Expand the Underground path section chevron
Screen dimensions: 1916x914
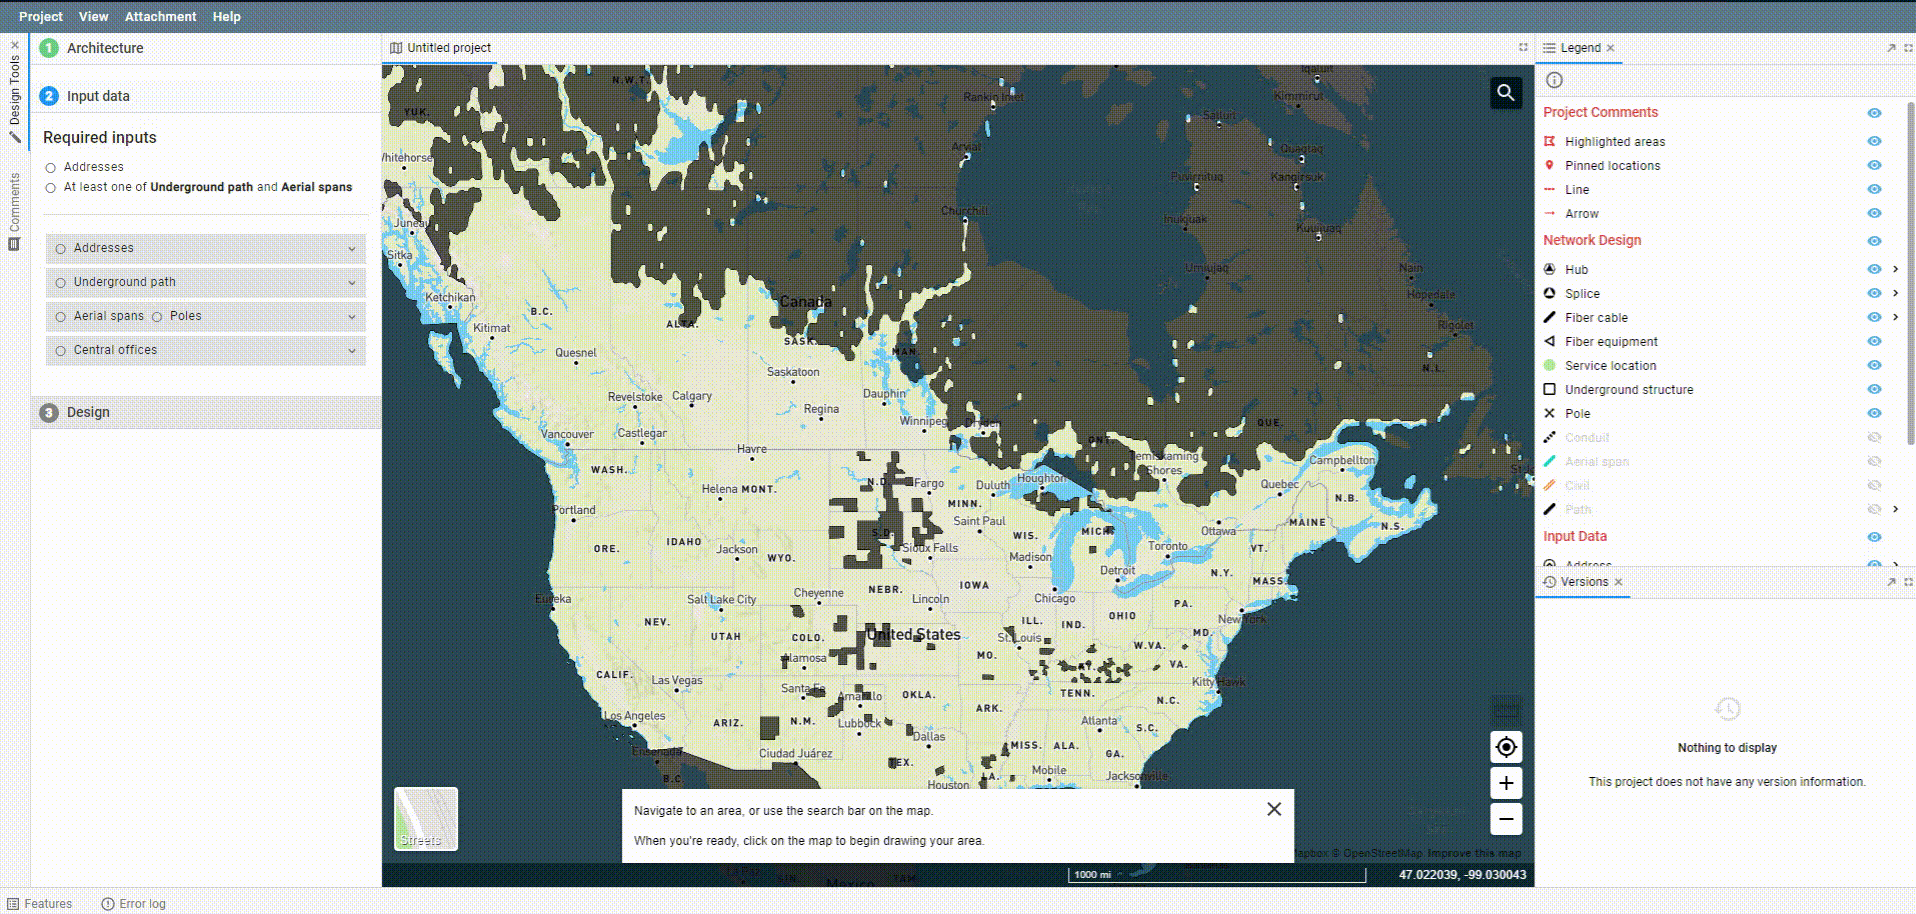point(352,282)
